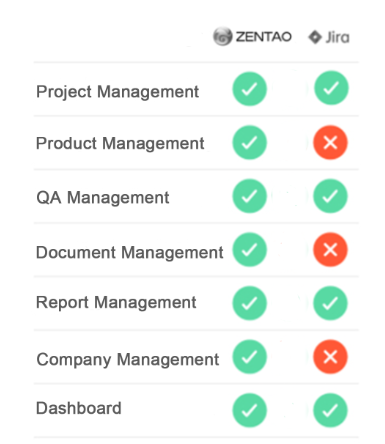Screen dimensions: 385x444
Task: Click the ZenTao logo in the header
Action: pyautogui.click(x=252, y=36)
